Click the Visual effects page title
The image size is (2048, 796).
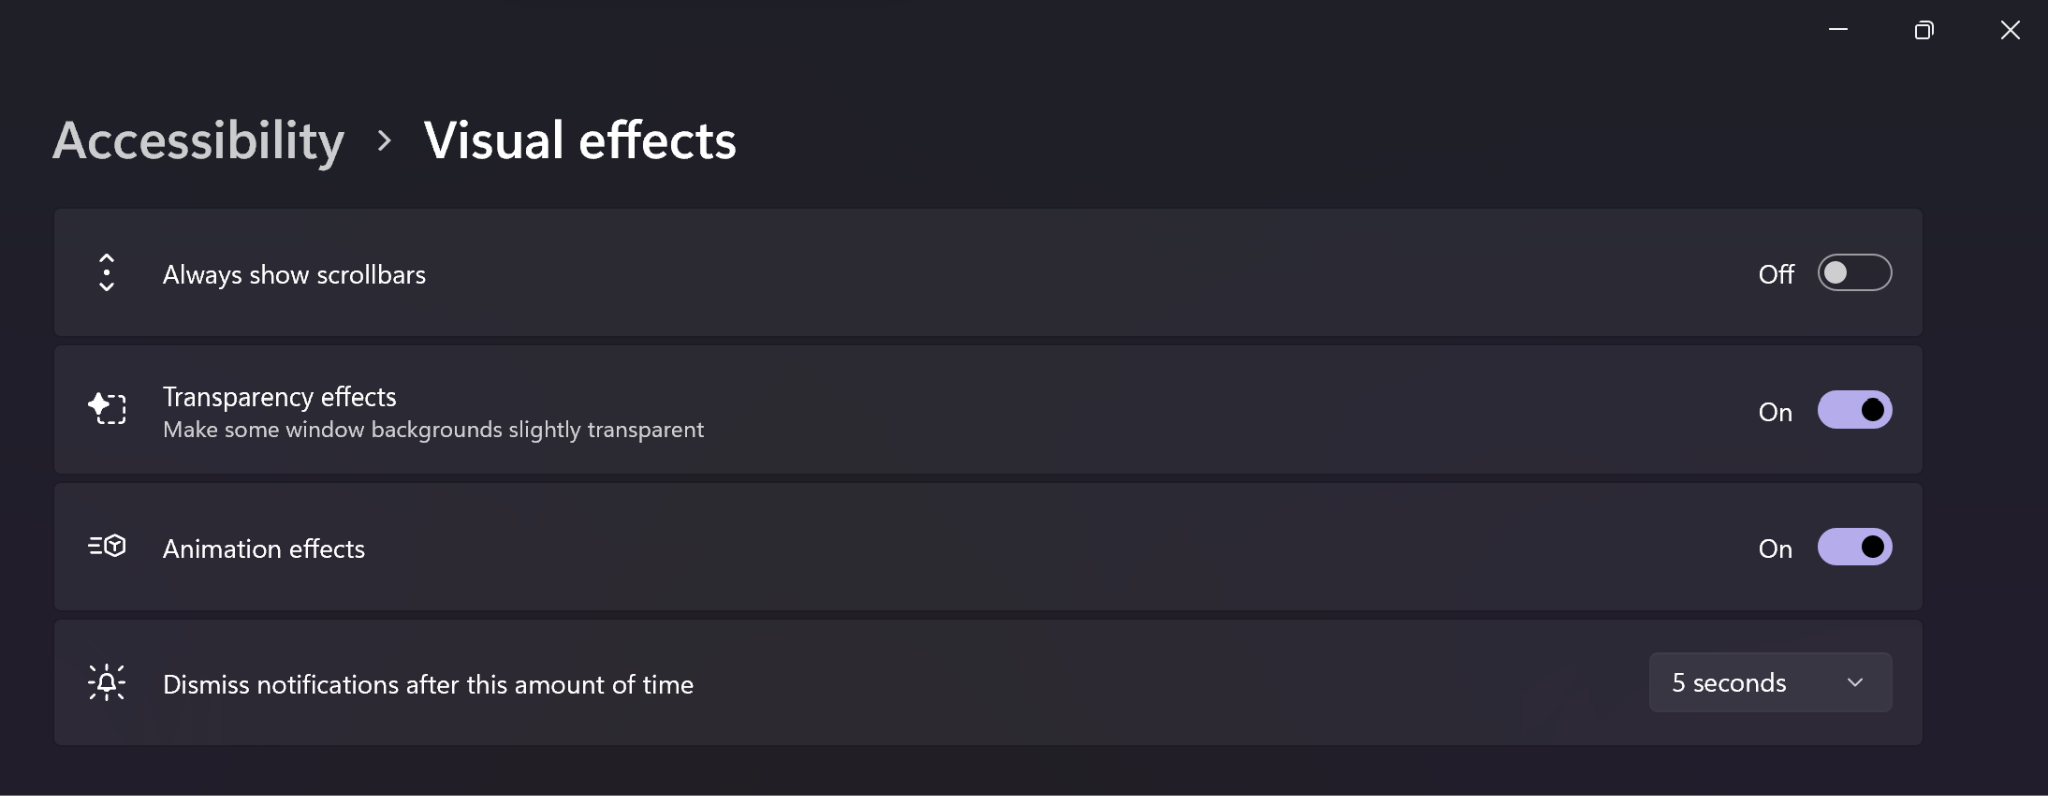coord(579,141)
